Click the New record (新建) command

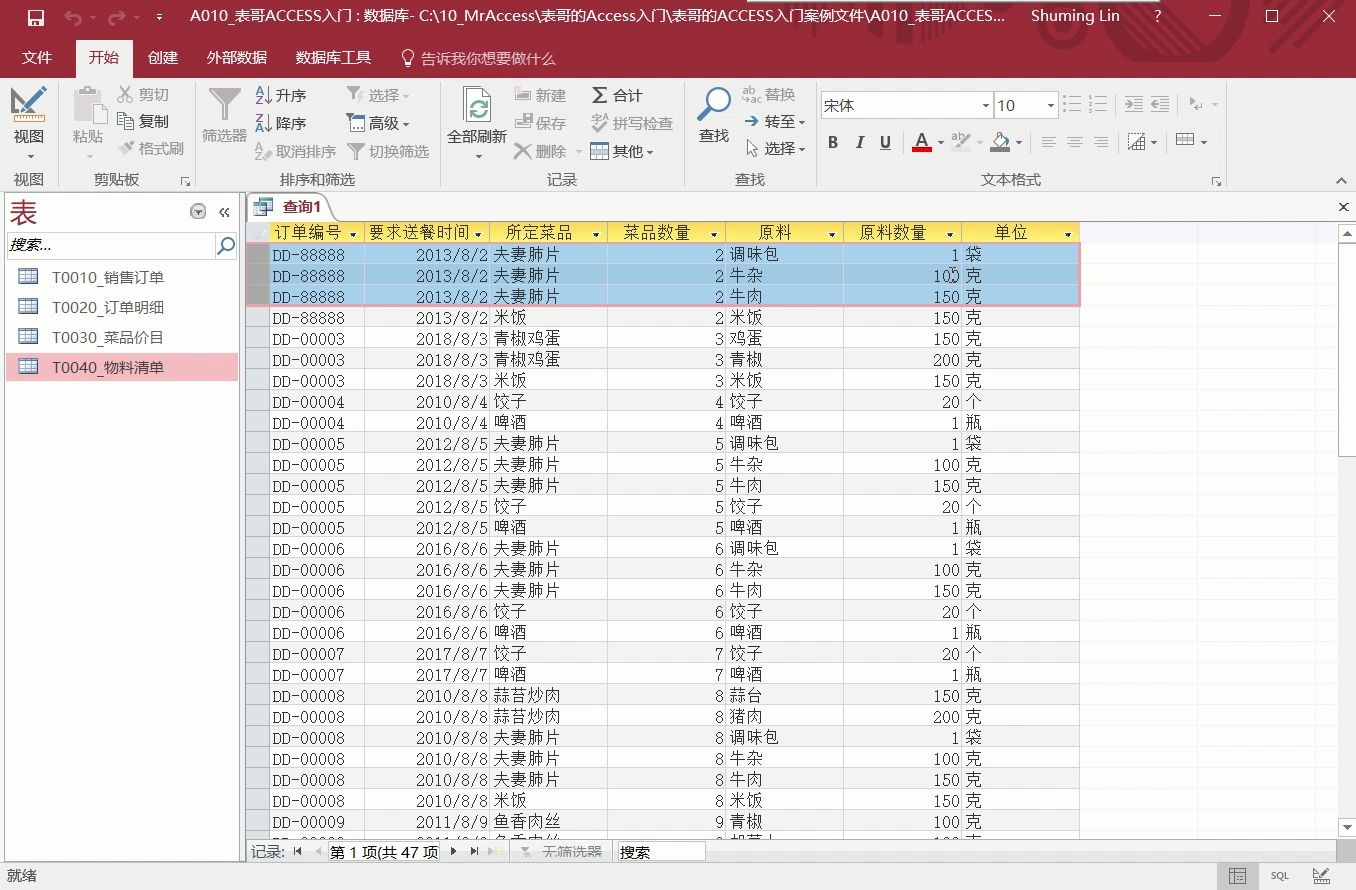coord(540,95)
